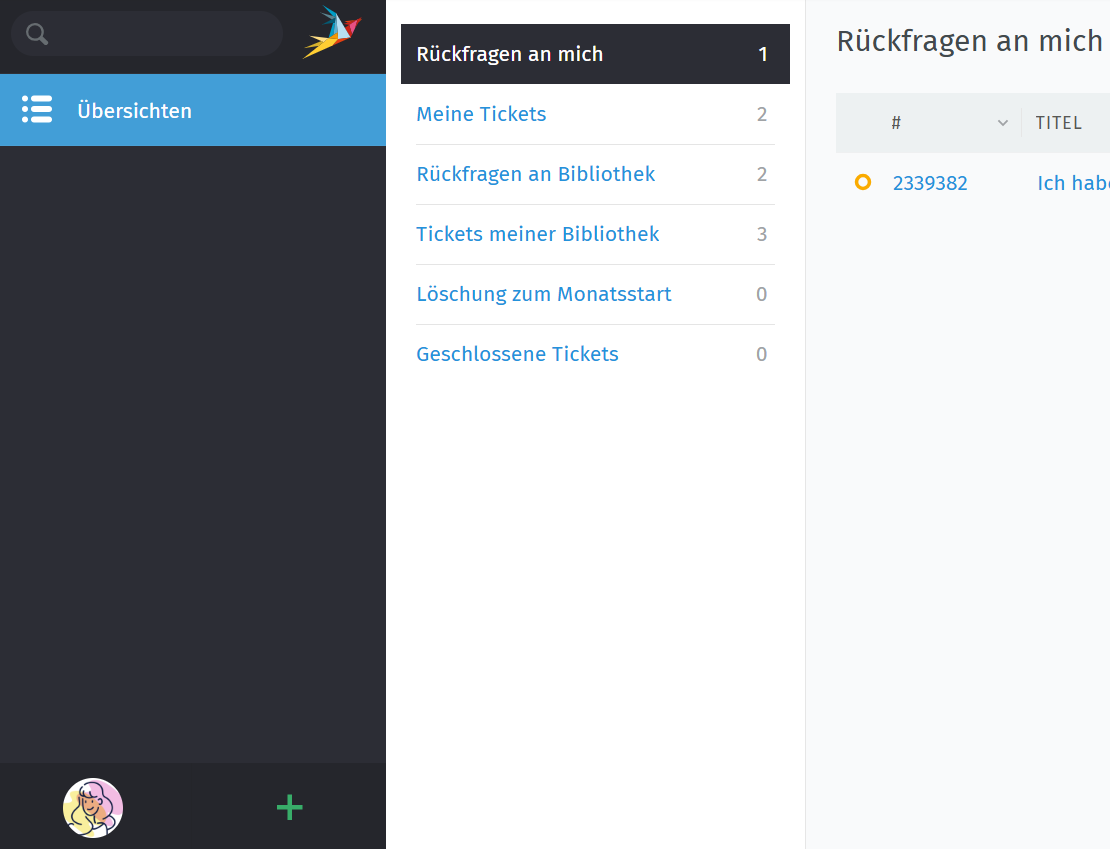
Task: Open the user avatar menu
Action: pyautogui.click(x=93, y=807)
